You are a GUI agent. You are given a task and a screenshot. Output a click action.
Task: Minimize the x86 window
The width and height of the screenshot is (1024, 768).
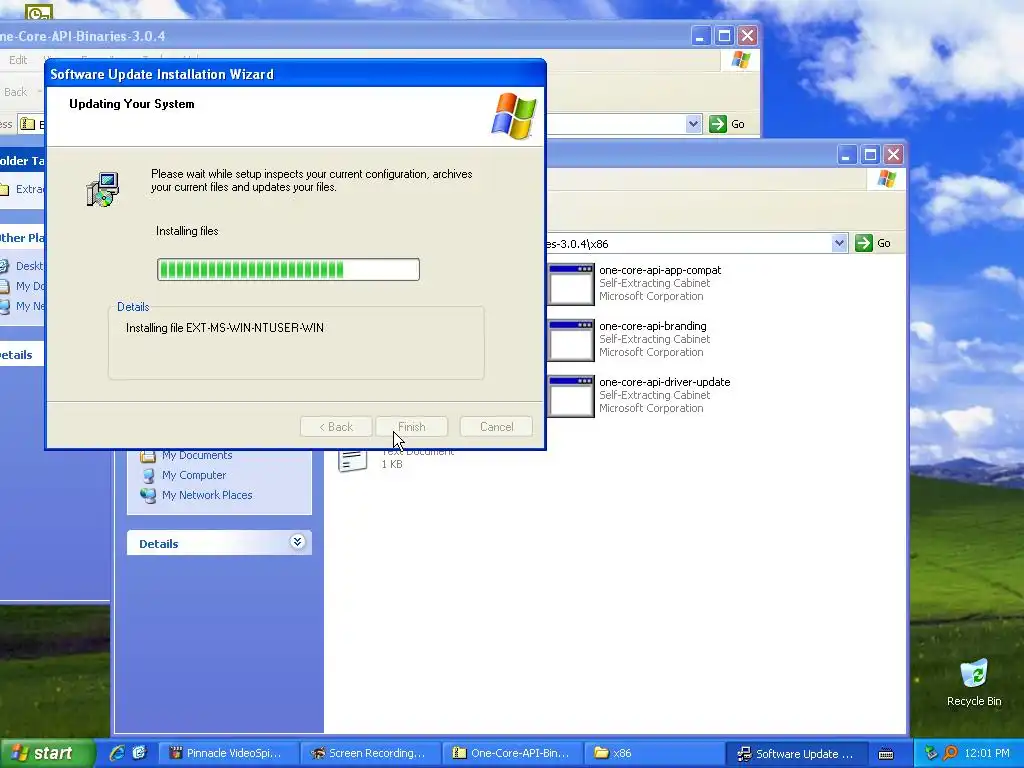pyautogui.click(x=846, y=155)
